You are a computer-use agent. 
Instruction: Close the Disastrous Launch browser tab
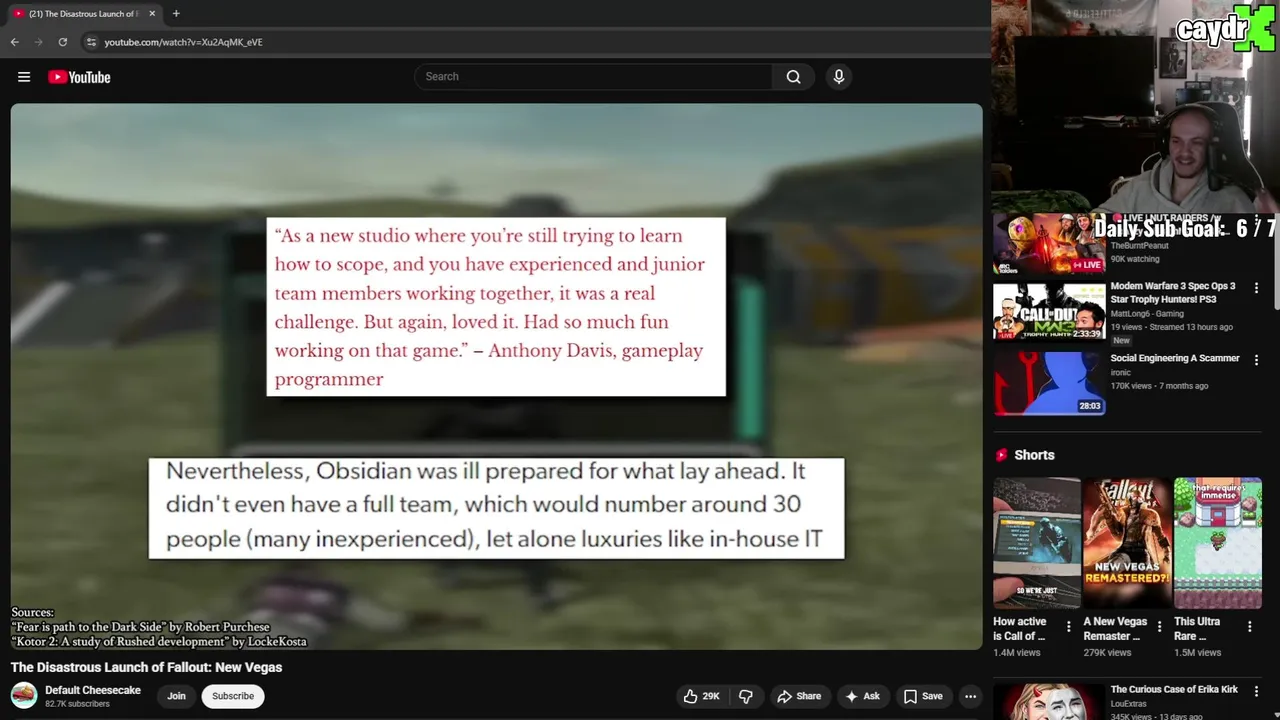tap(152, 14)
